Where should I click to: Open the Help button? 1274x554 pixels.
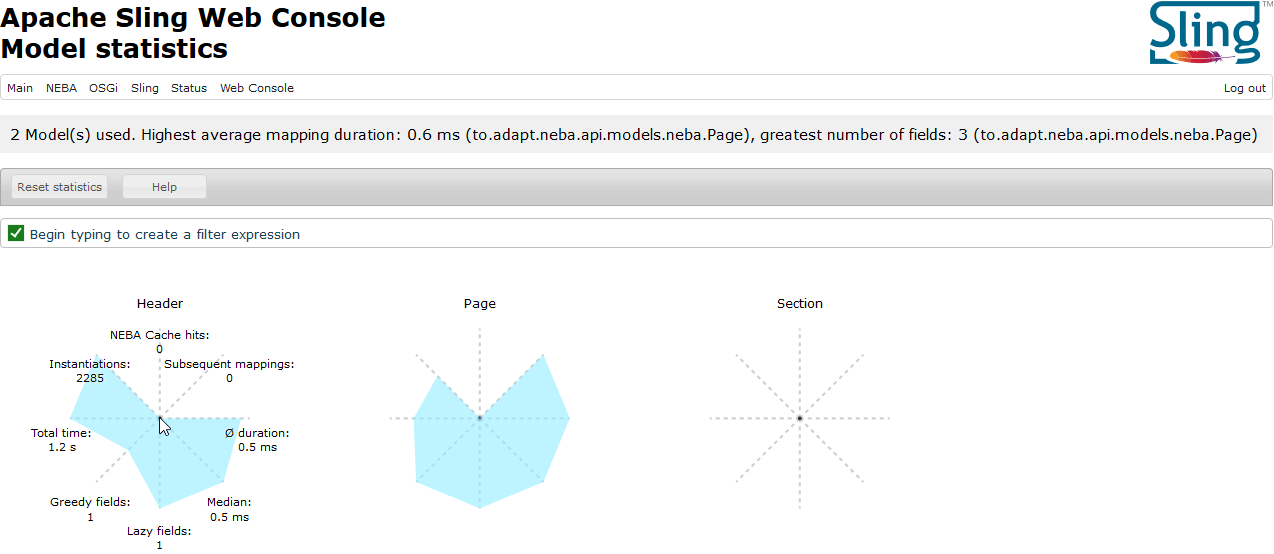pos(164,187)
